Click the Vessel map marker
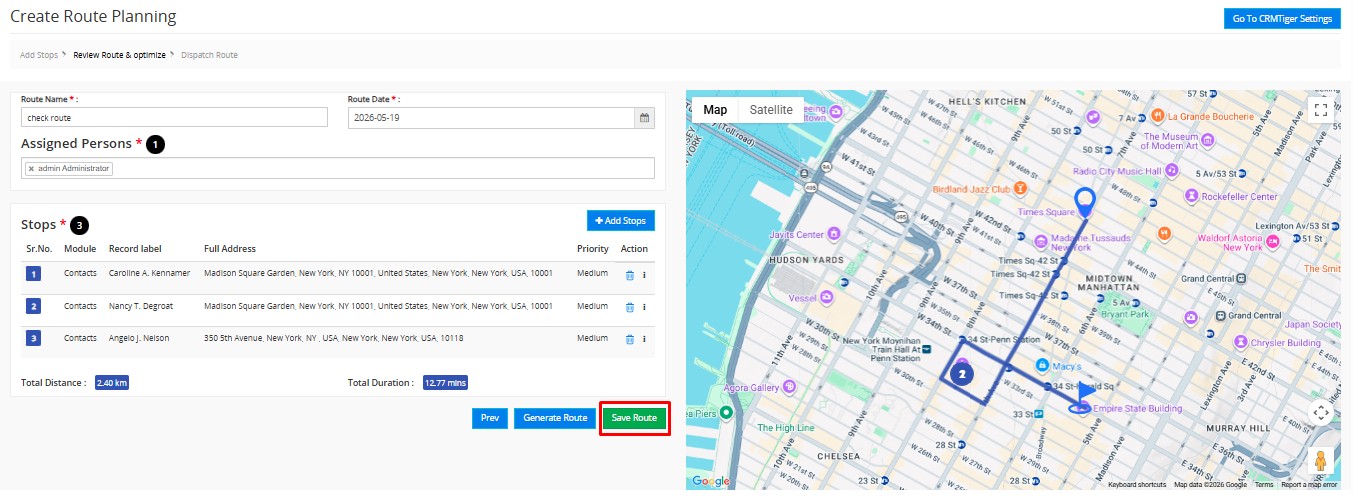The width and height of the screenshot is (1353, 496). (x=825, y=298)
